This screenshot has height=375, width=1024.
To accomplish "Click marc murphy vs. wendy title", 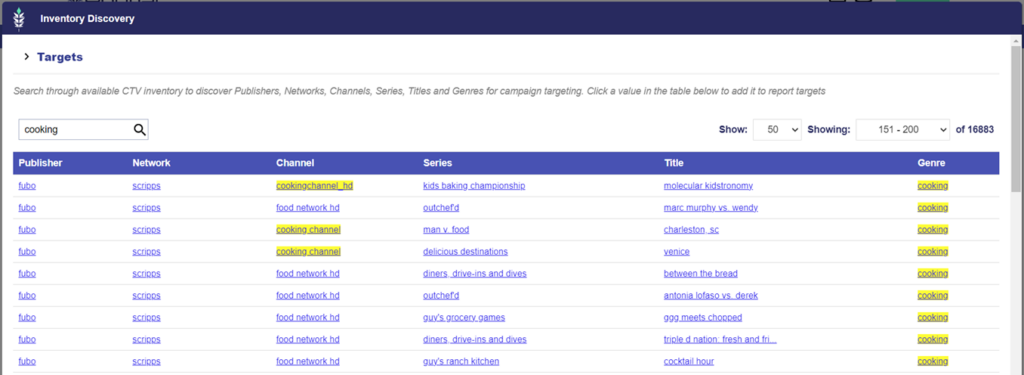I will [x=711, y=208].
